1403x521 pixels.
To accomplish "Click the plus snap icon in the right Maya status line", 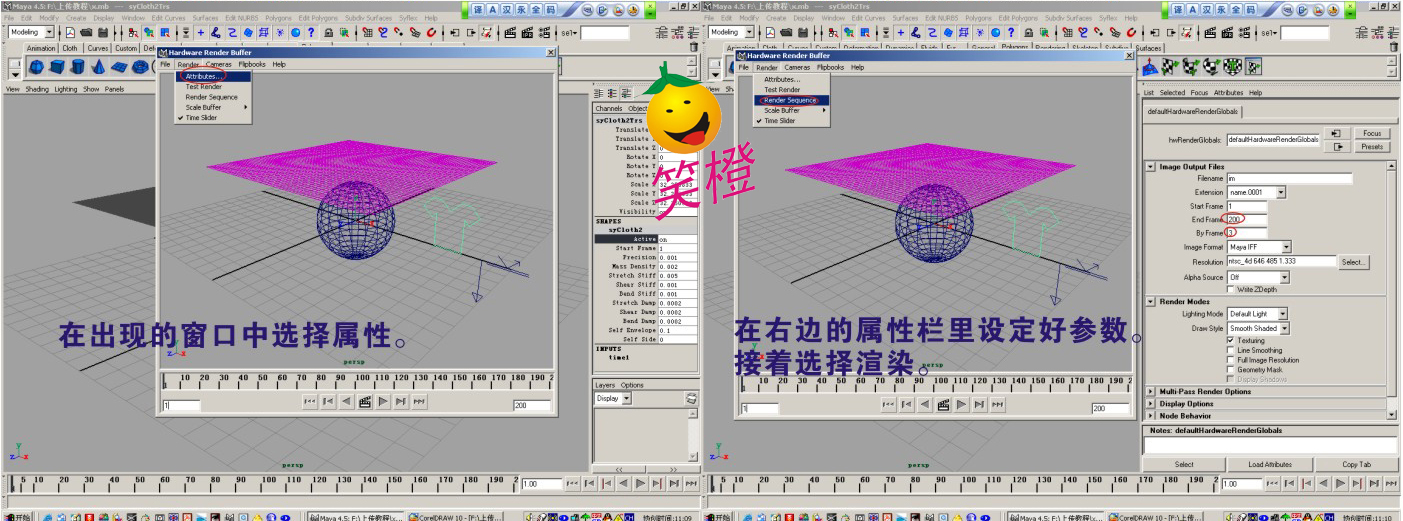I will coord(901,32).
